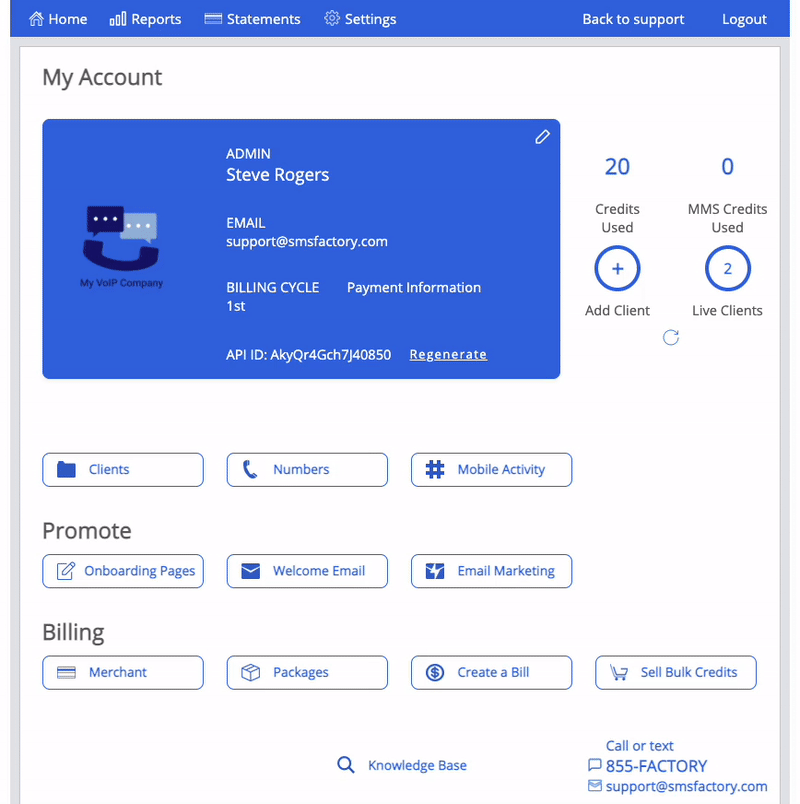The width and height of the screenshot is (800, 804).
Task: Log out using the Logout link
Action: pos(744,19)
